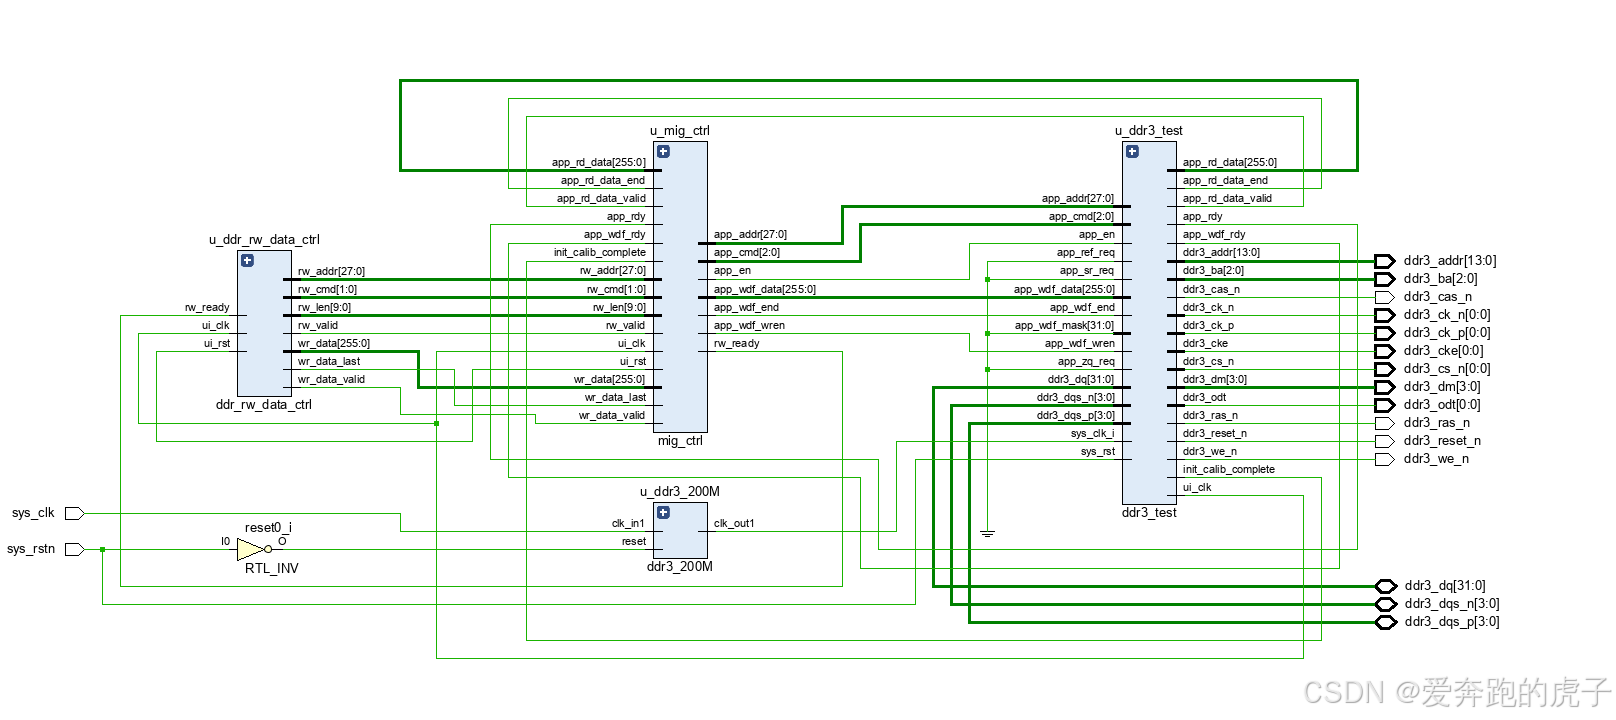The image size is (1616, 720).
Task: Click the u_mig_ctrl instance name label
Action: 680,131
